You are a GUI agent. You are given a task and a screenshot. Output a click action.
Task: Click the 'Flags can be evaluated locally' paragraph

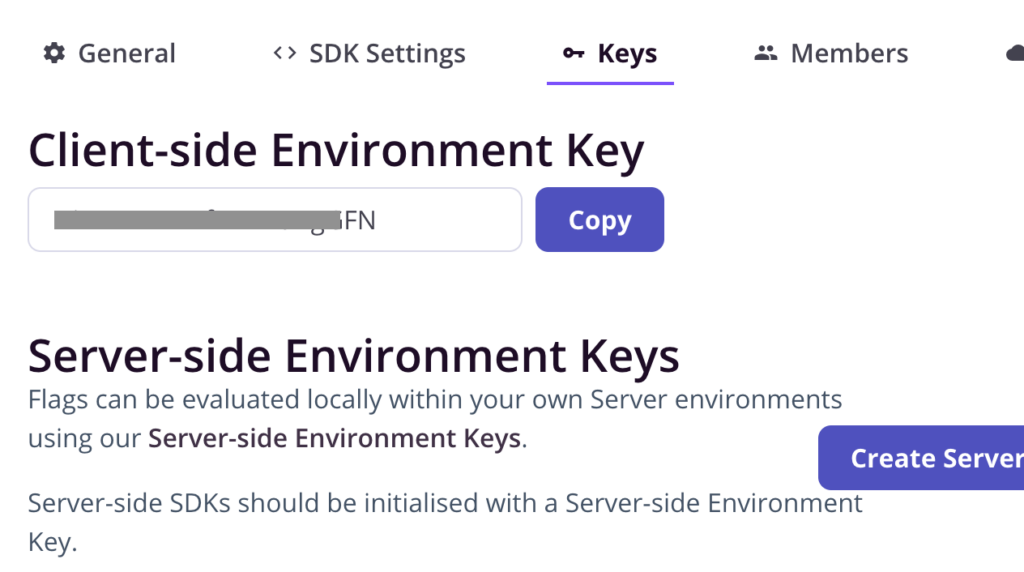(x=435, y=419)
